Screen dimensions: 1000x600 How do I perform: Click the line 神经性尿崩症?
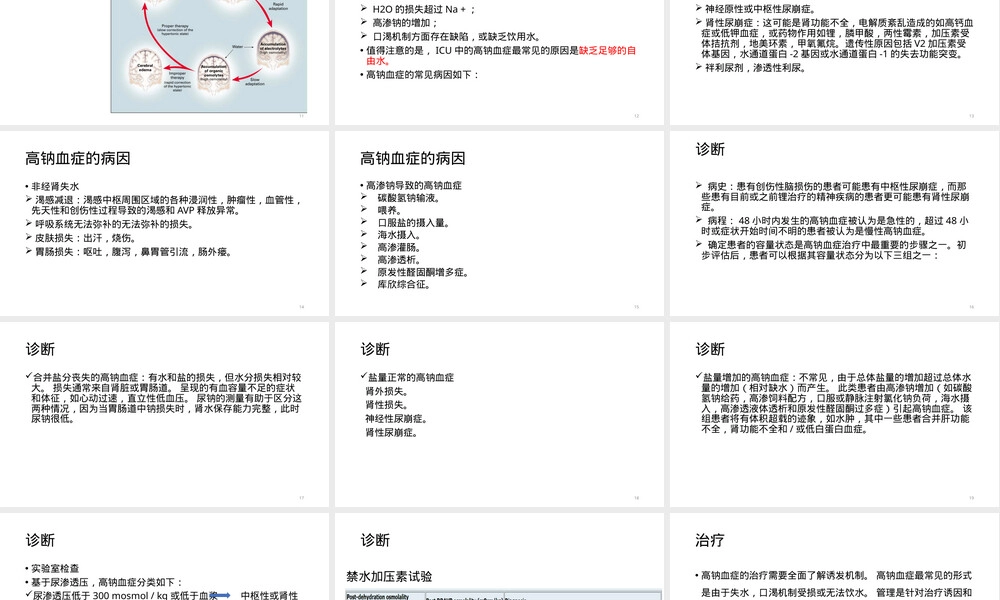(397, 419)
